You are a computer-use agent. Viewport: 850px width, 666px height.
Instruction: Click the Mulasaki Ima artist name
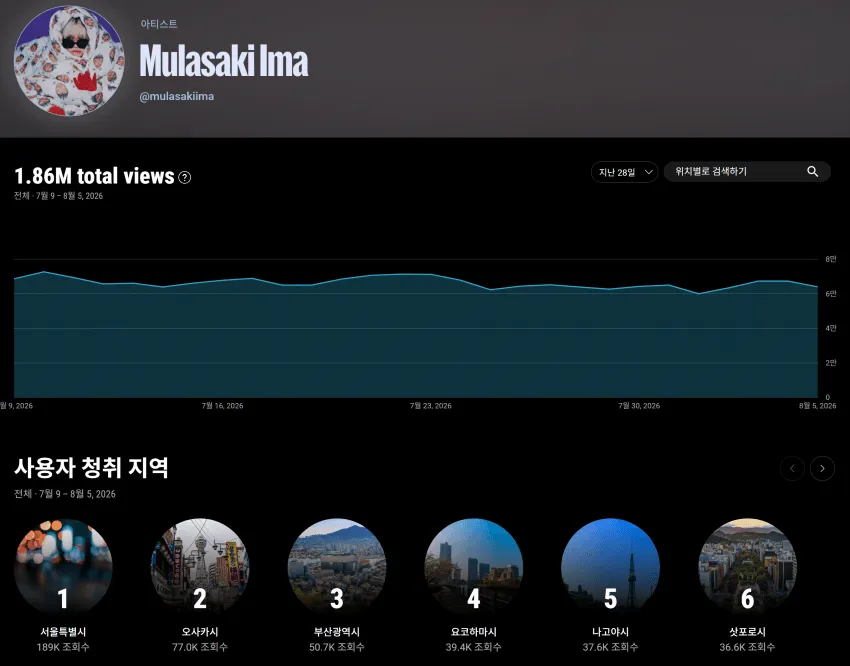[x=224, y=61]
